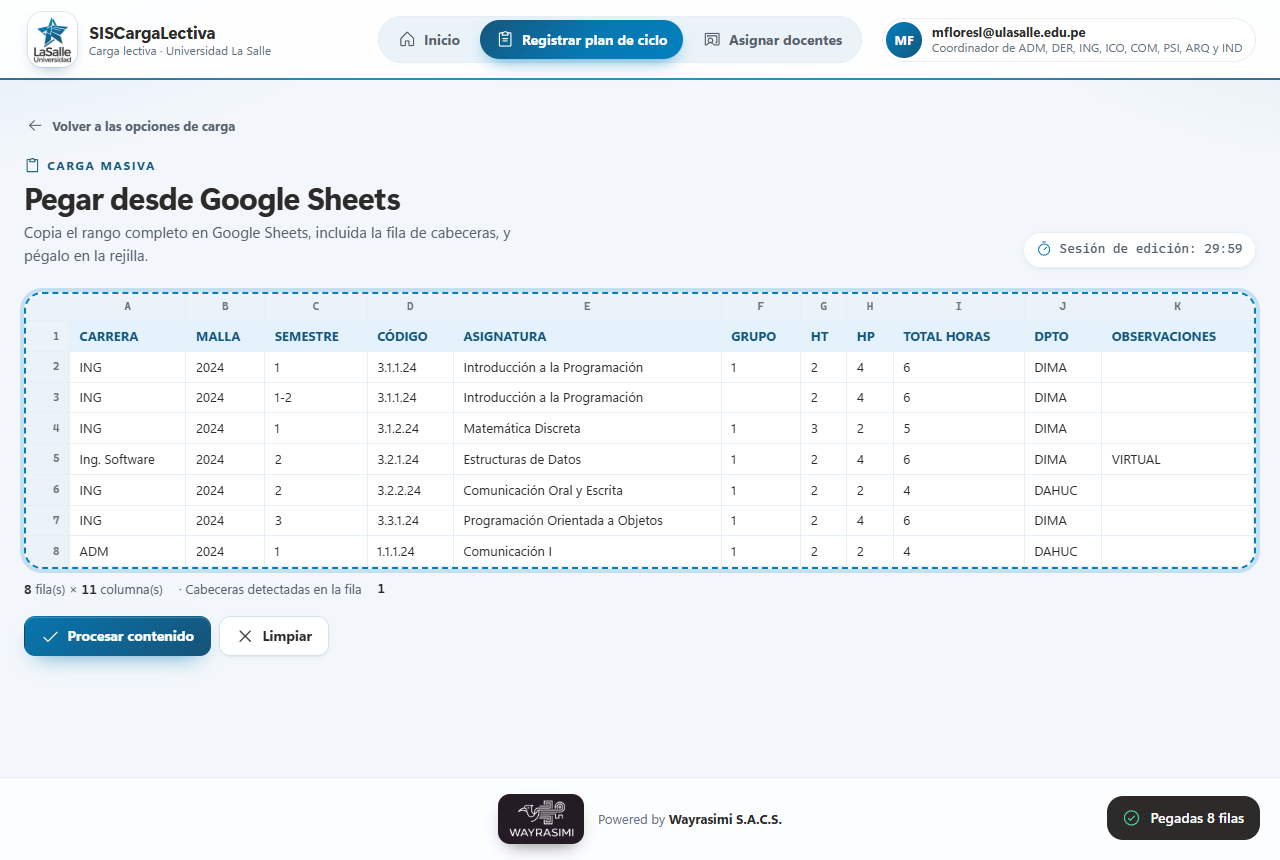
Task: Select column header letter A
Action: [128, 306]
